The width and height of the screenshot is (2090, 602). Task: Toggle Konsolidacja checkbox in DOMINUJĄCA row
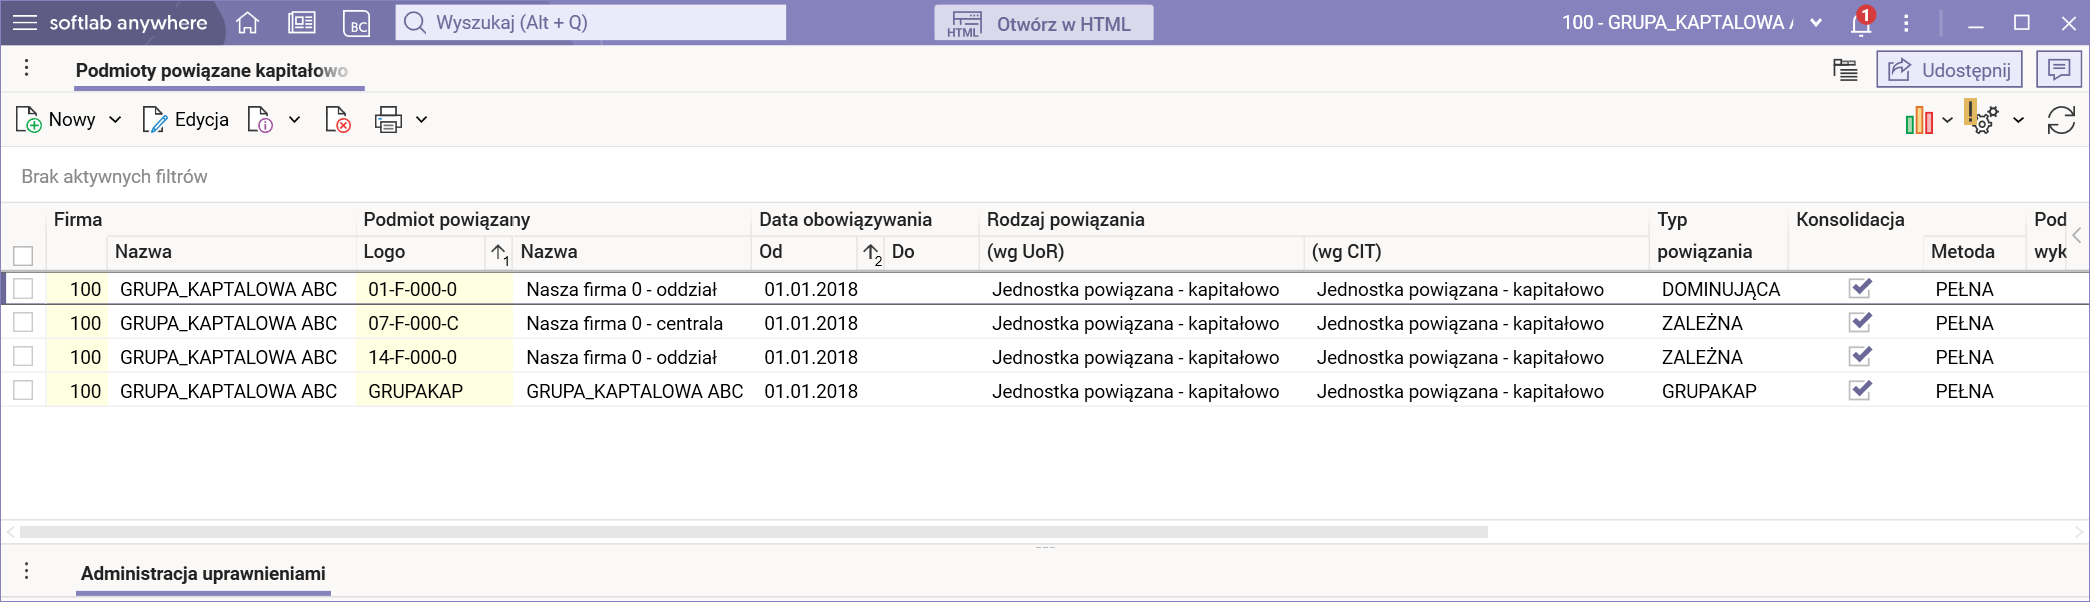click(x=1860, y=288)
